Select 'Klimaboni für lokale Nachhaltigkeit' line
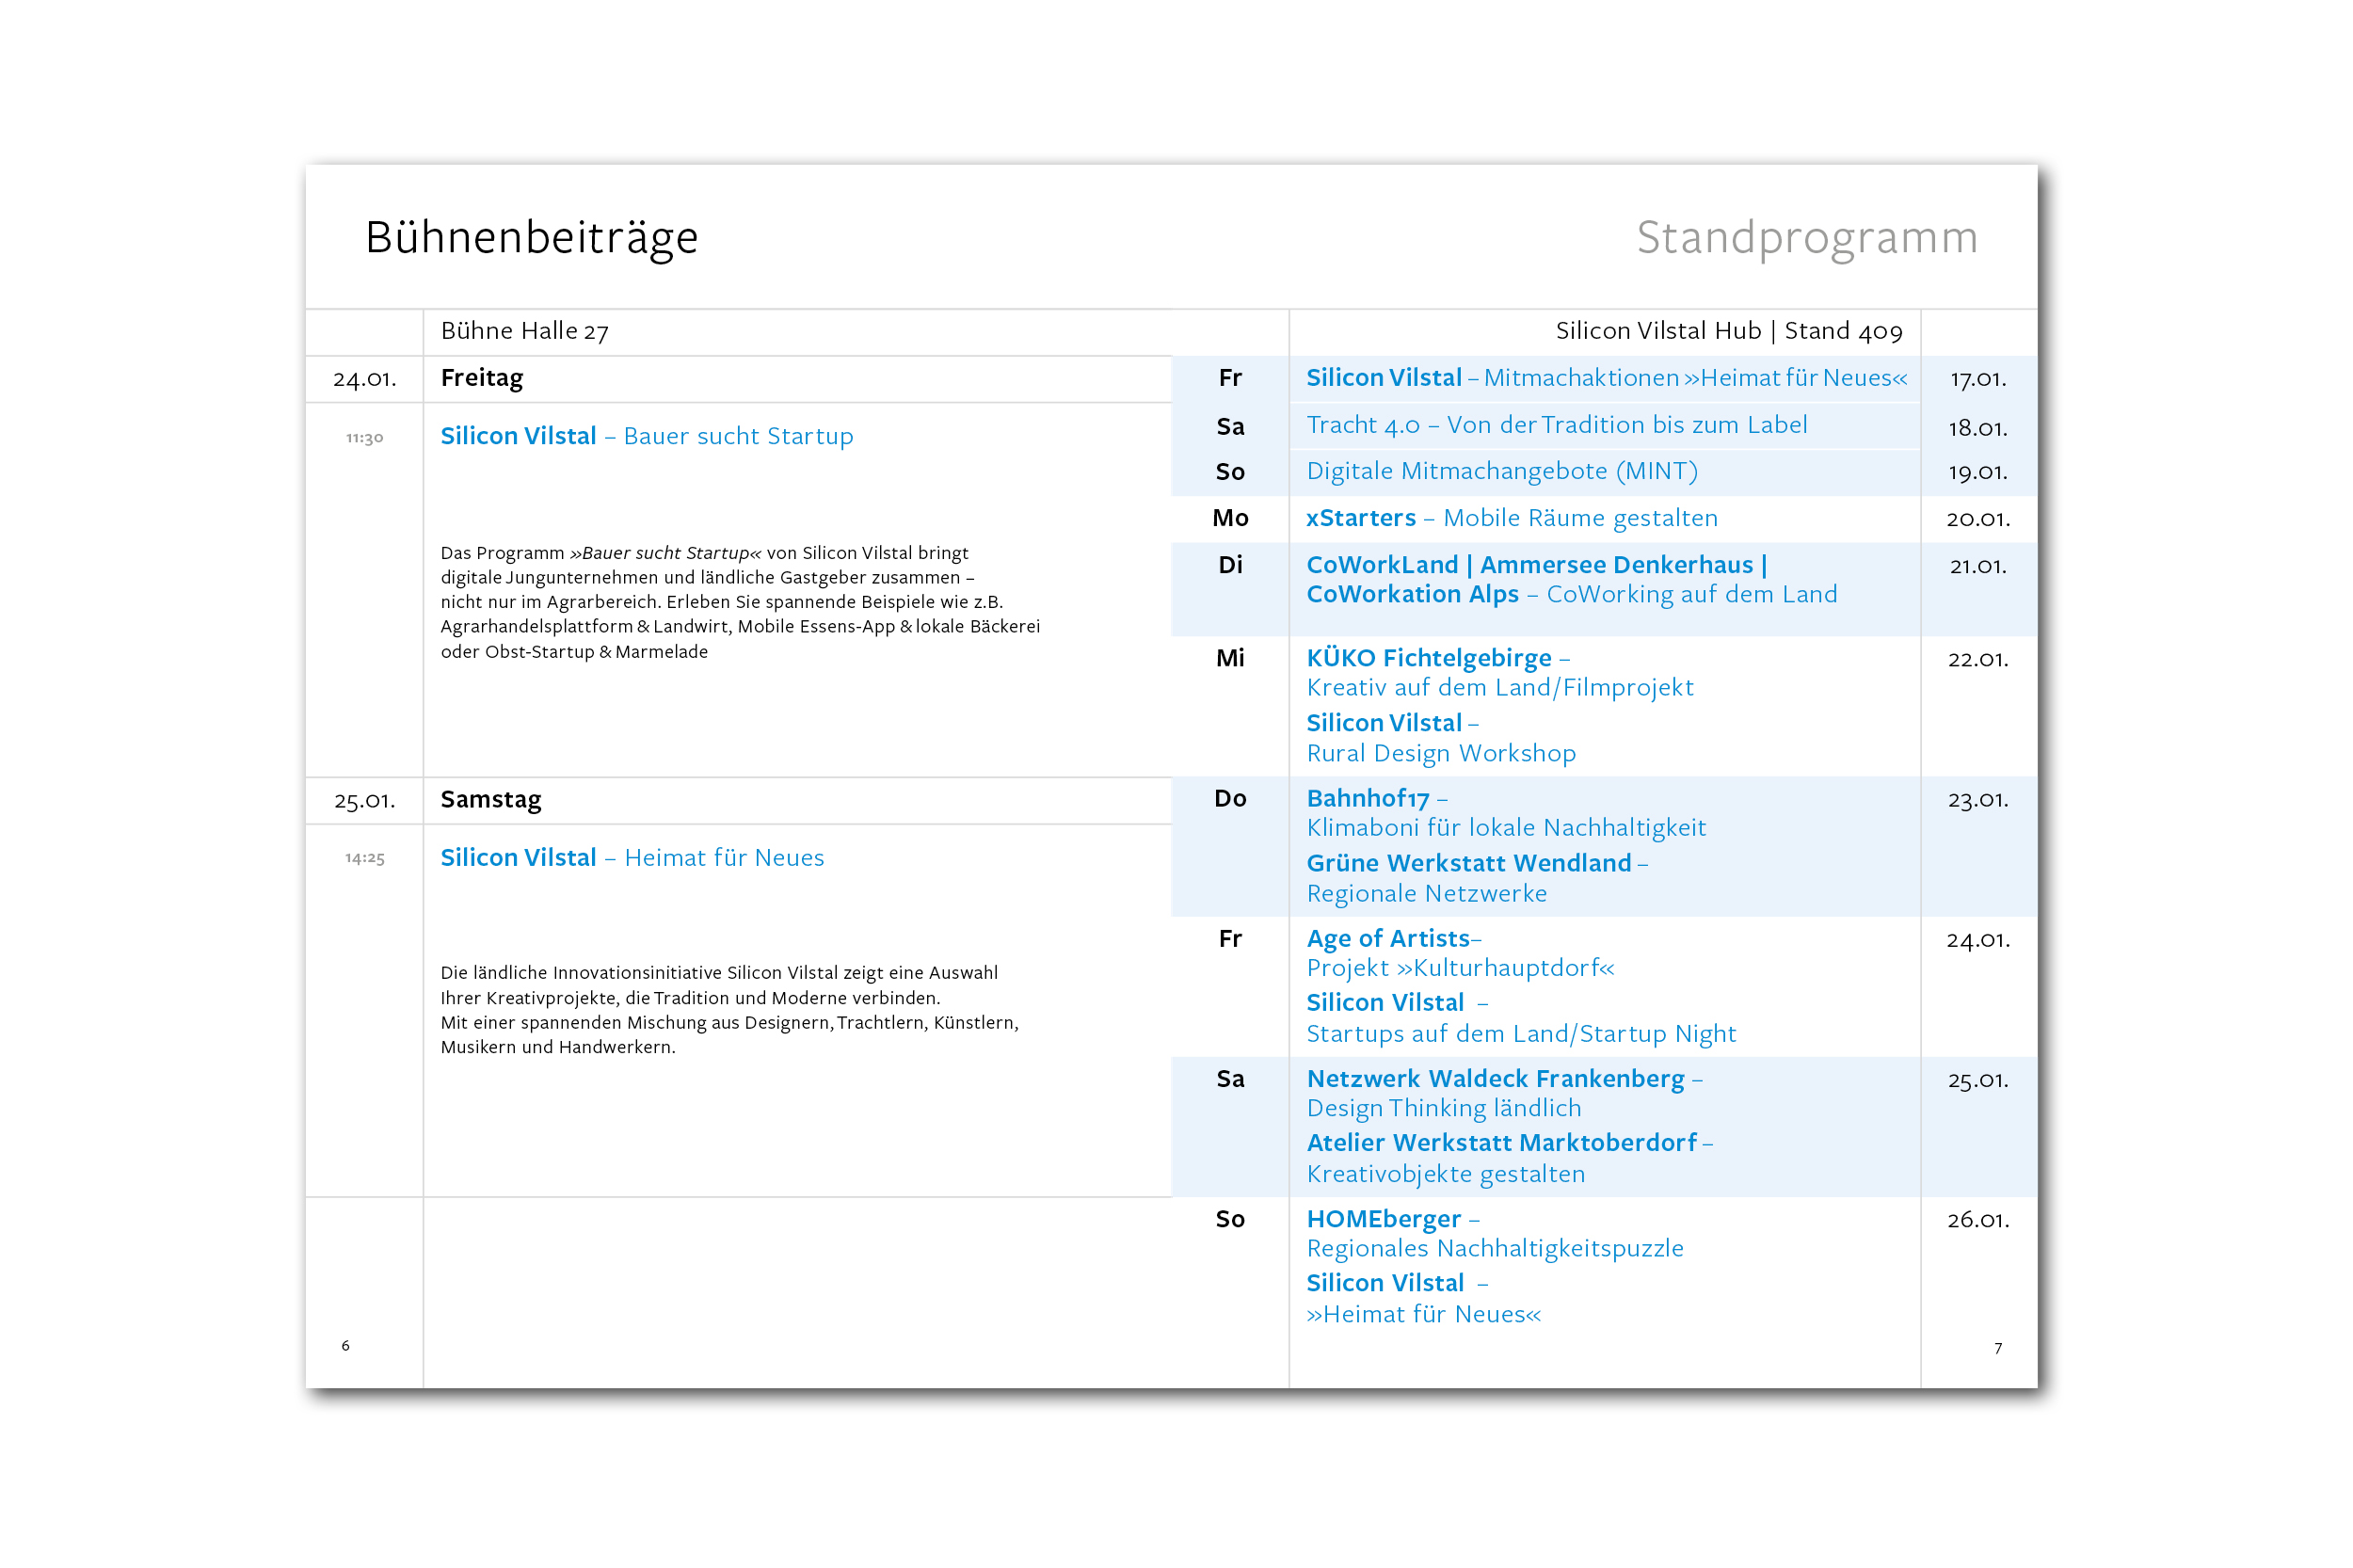This screenshot has height=1568, width=2353. (1506, 828)
